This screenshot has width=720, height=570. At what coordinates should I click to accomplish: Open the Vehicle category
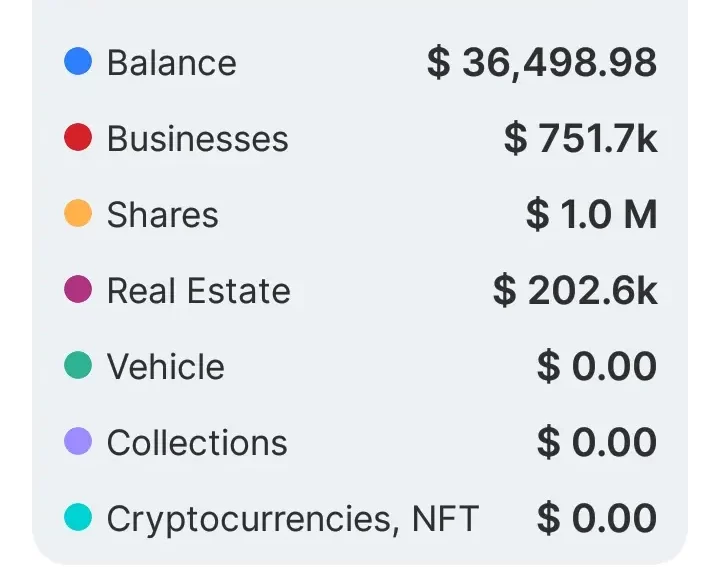coord(165,367)
